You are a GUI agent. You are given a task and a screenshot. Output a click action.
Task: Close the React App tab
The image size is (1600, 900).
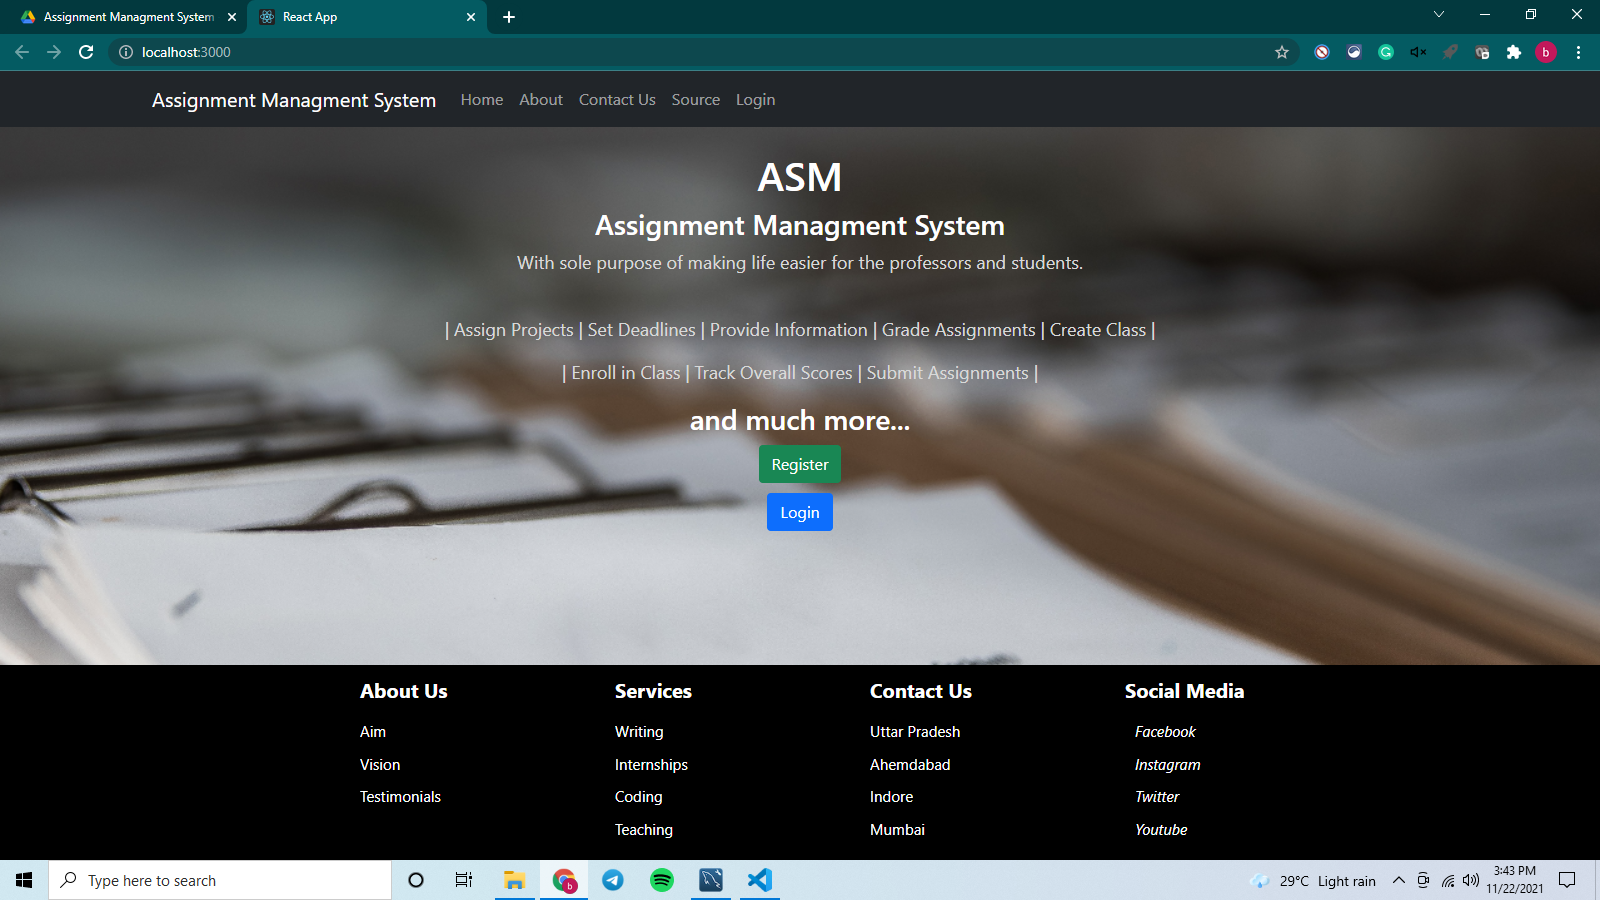tap(471, 17)
